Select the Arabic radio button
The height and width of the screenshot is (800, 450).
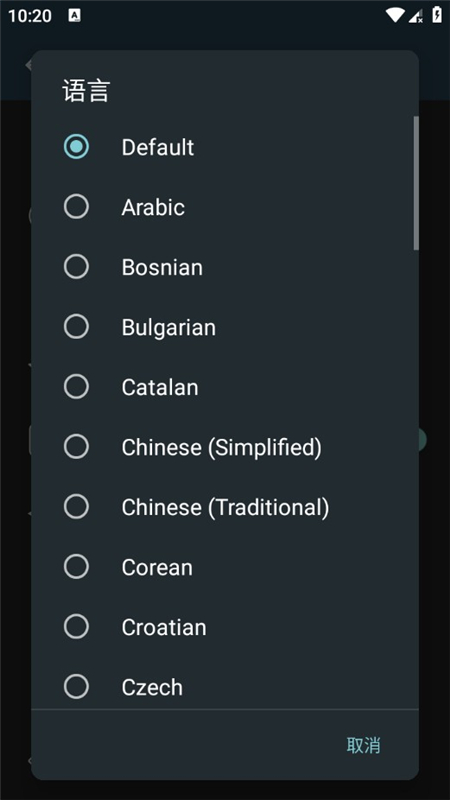click(76, 207)
